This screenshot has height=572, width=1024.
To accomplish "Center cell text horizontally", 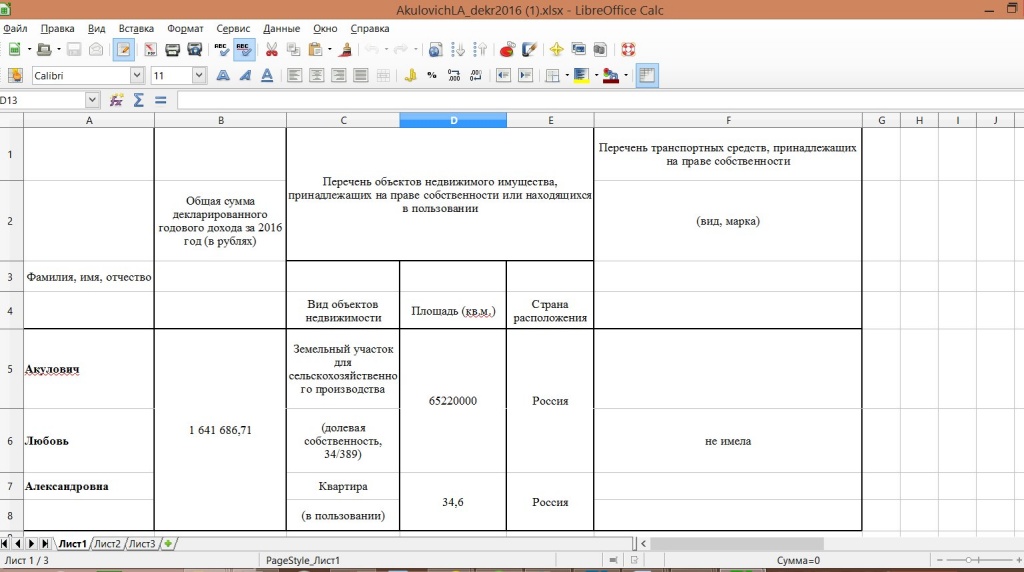I will 317,76.
